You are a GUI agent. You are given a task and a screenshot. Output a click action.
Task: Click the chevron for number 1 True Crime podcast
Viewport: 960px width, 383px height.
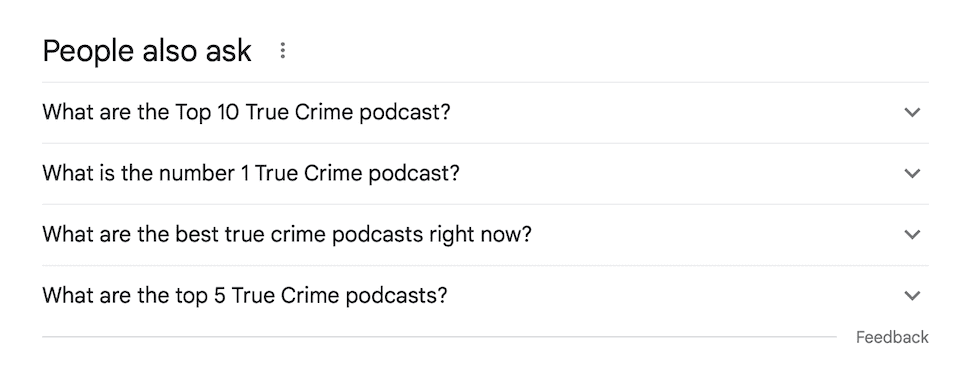912,174
